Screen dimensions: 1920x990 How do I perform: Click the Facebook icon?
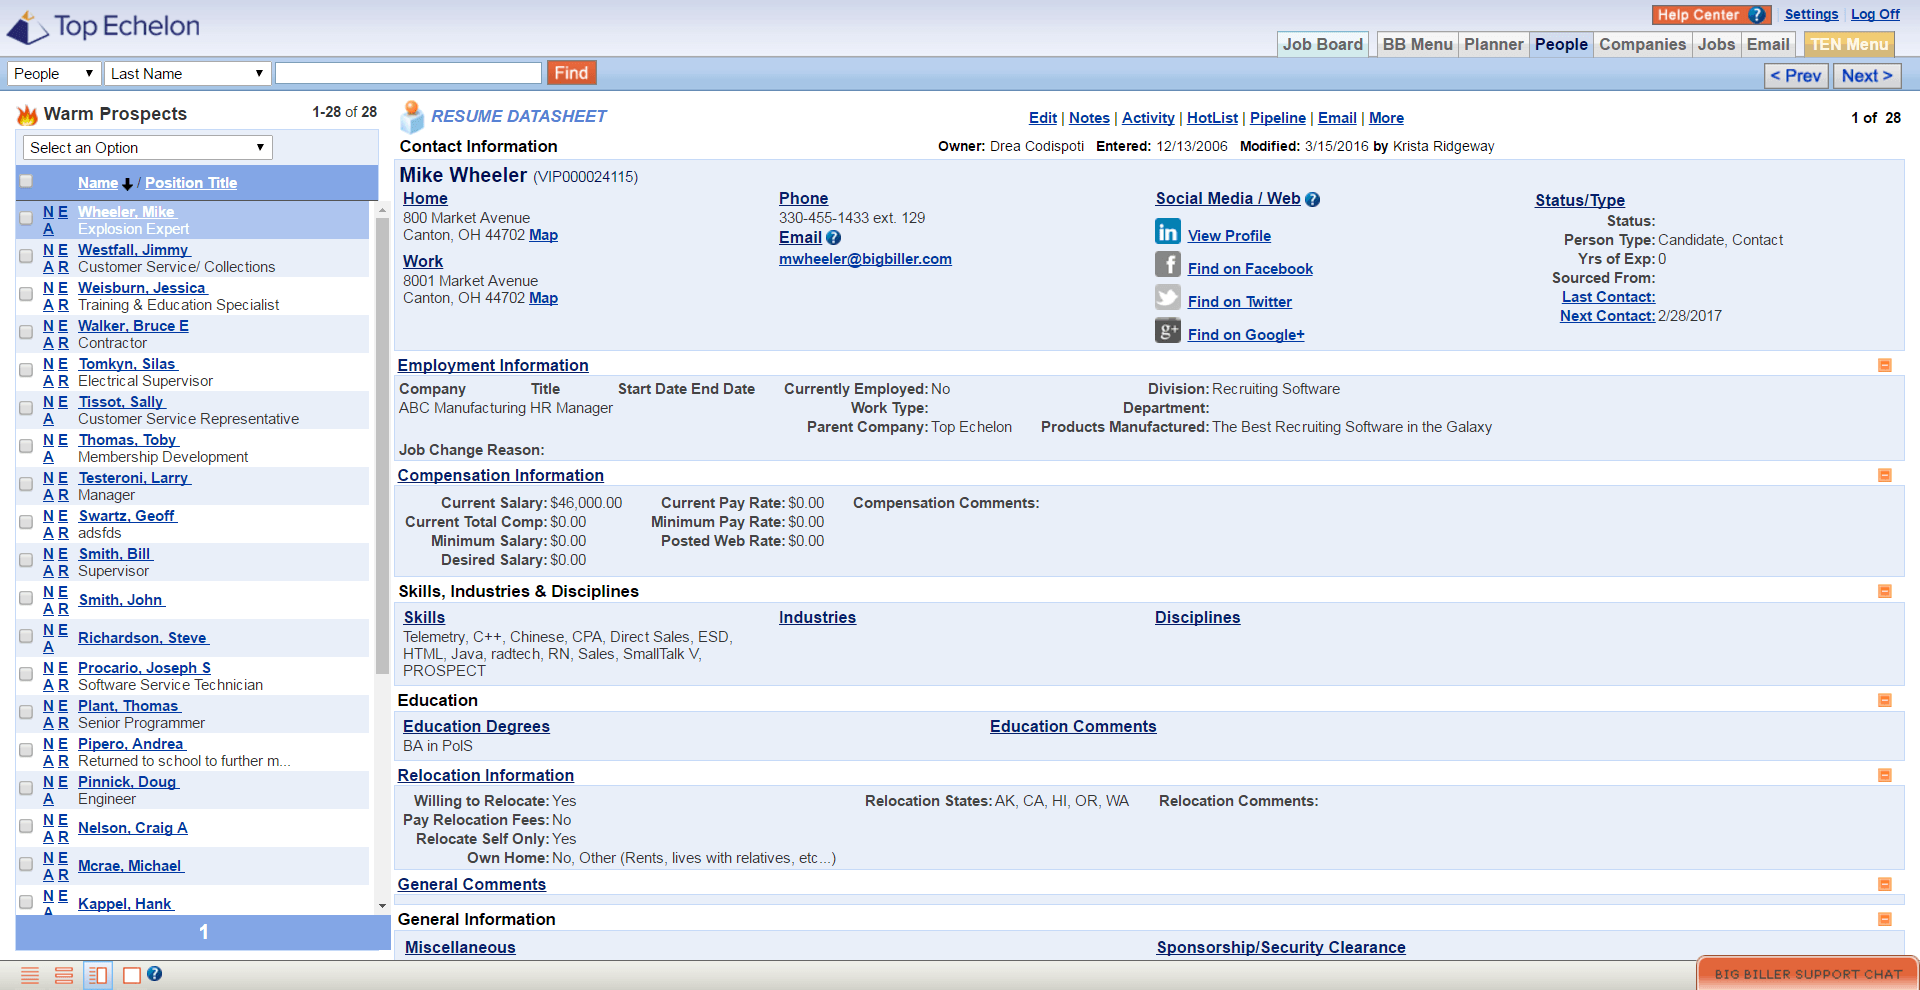[1167, 264]
